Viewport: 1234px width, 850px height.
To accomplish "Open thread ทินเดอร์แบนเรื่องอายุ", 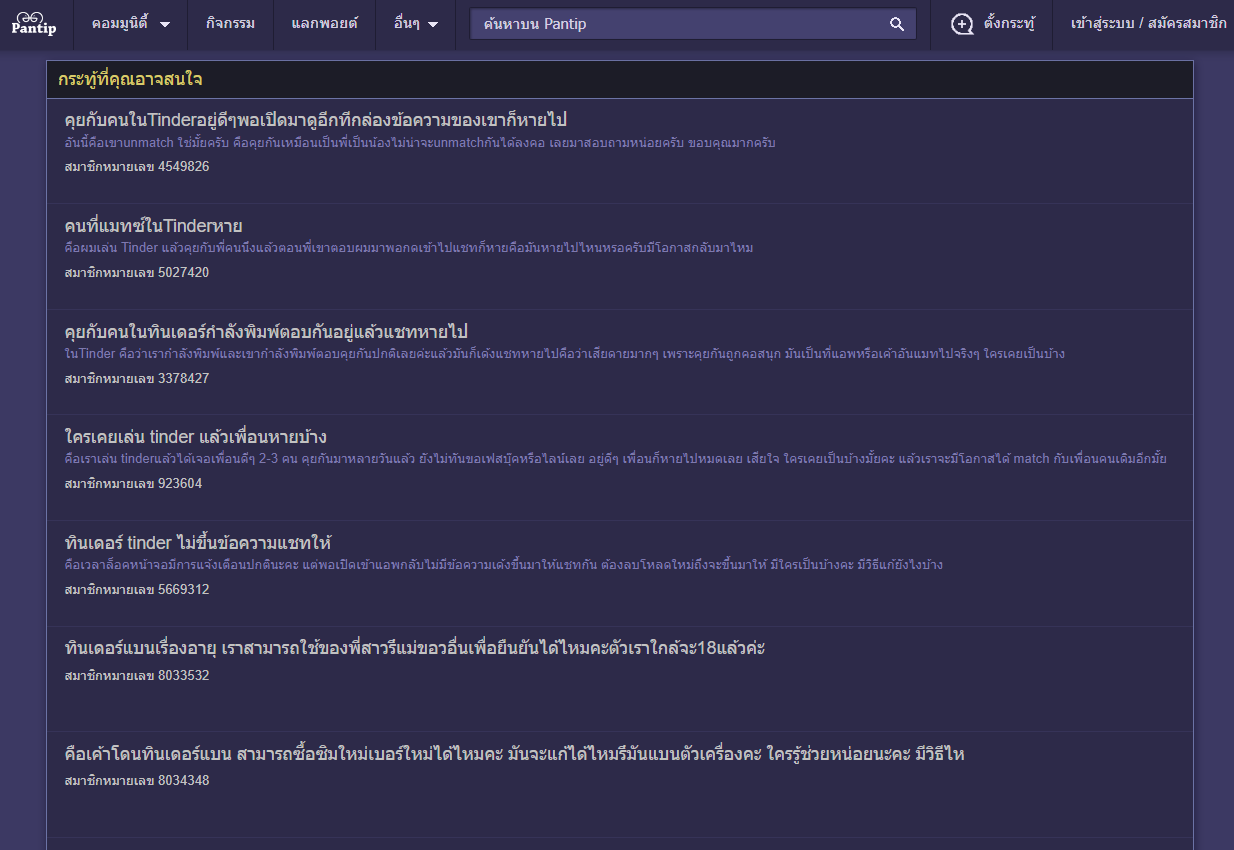I will point(414,648).
